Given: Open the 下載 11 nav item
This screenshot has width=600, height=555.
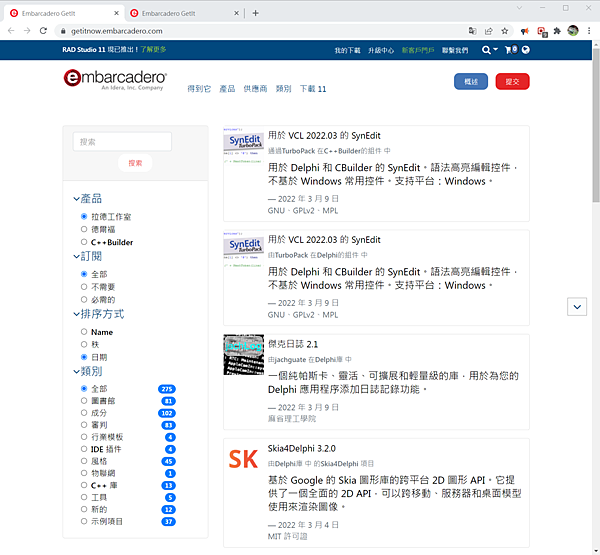Looking at the screenshot, I should tap(313, 89).
